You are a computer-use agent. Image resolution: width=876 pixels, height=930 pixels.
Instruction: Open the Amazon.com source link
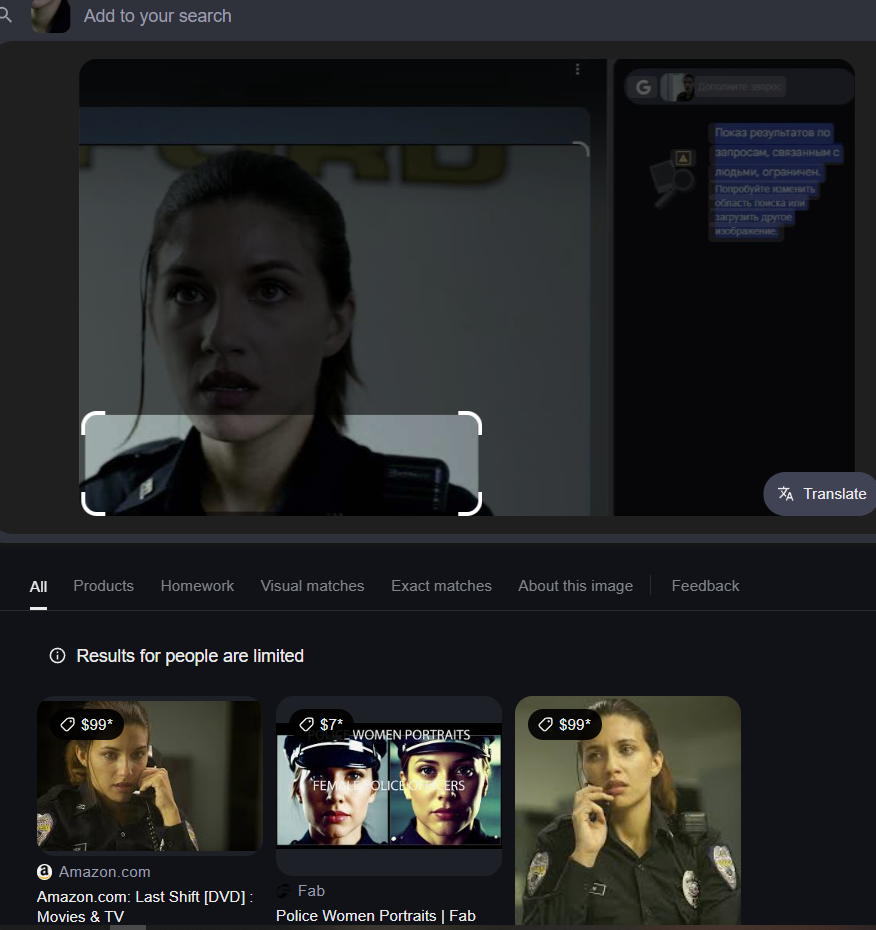coord(104,872)
